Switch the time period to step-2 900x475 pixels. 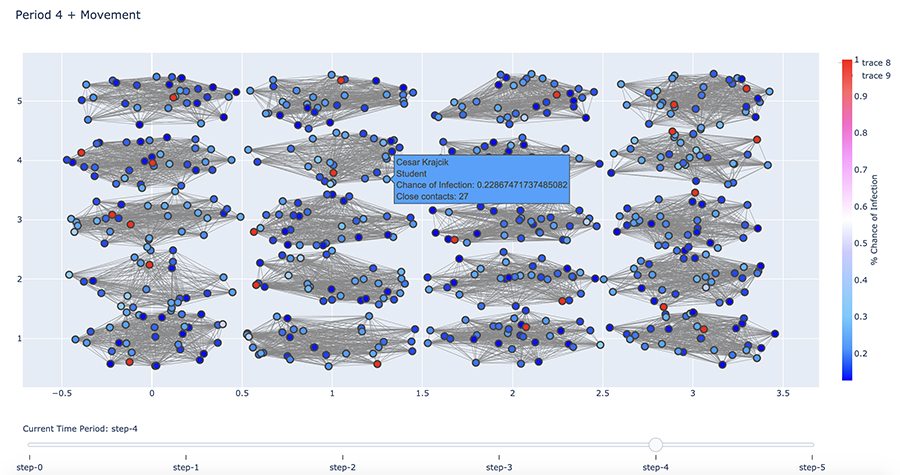(x=342, y=467)
